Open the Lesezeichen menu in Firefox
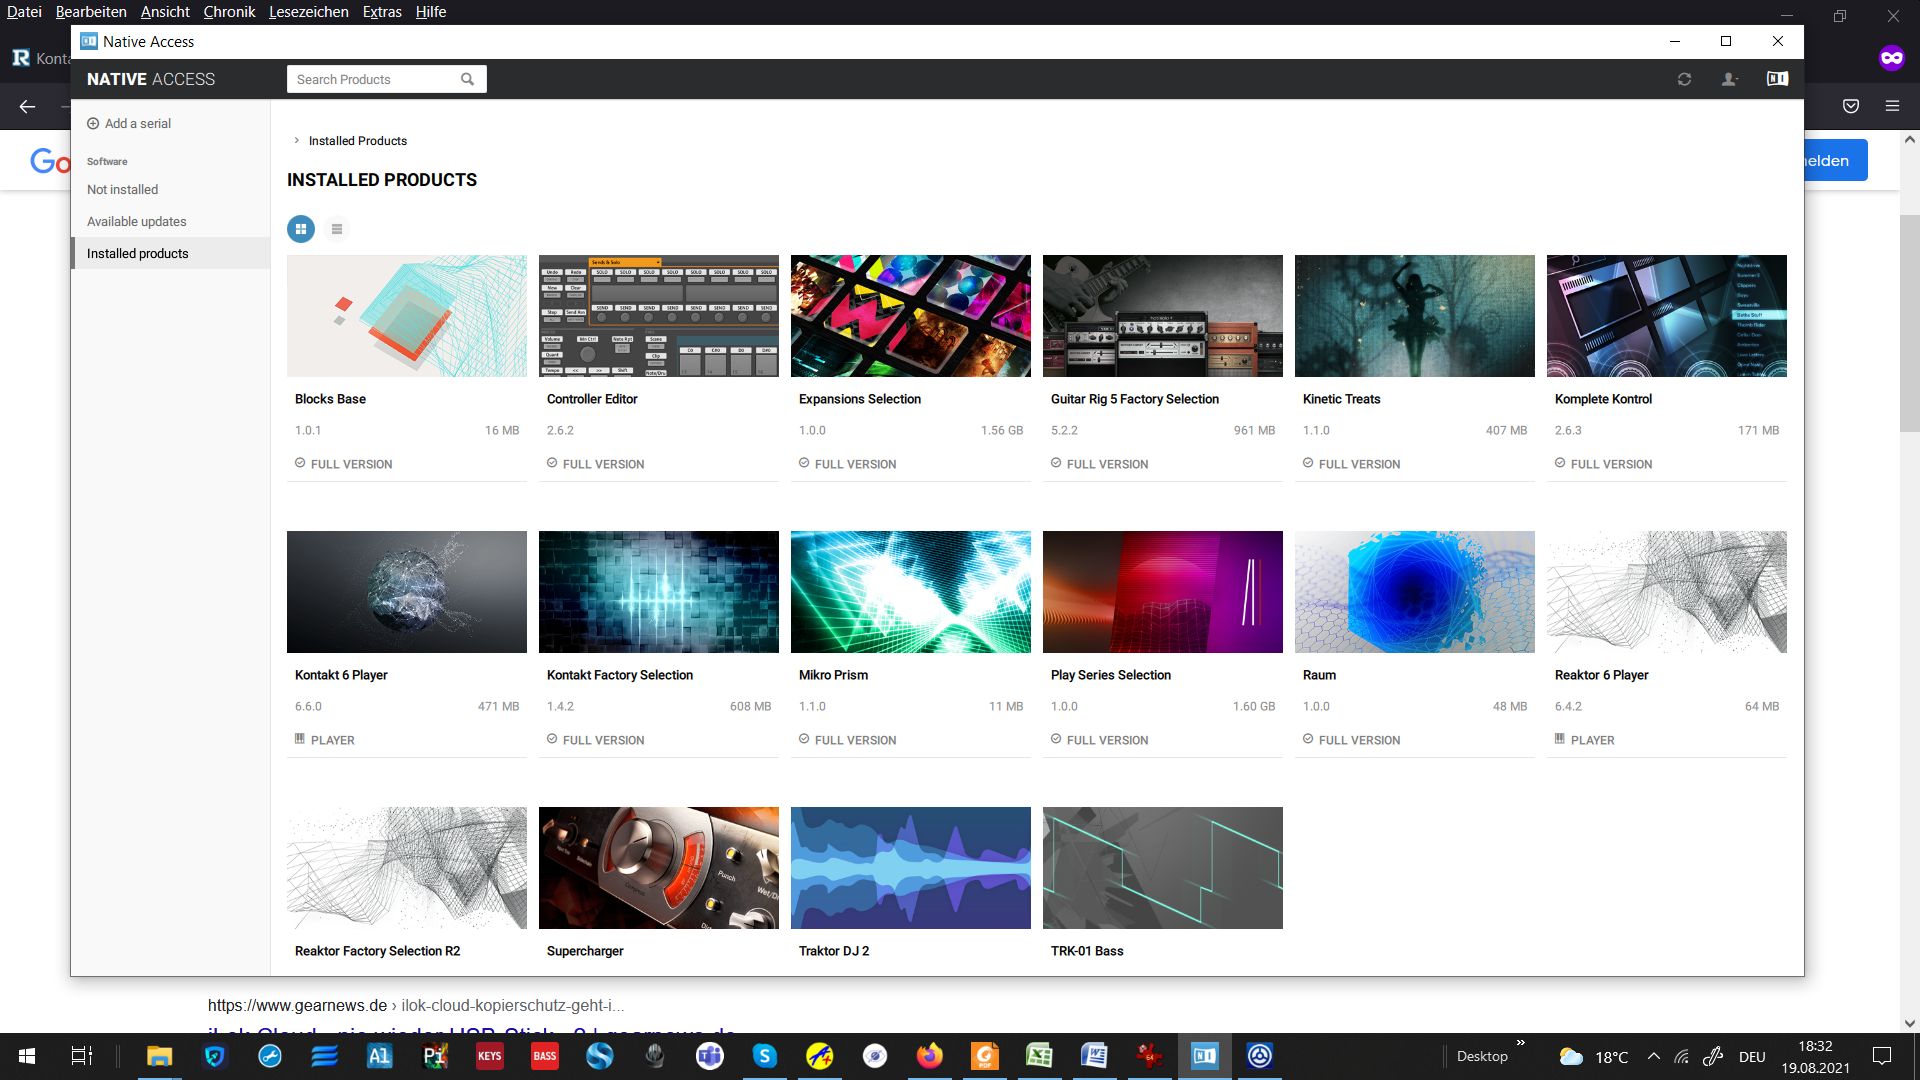Screen dimensions: 1920x1080 (308, 12)
